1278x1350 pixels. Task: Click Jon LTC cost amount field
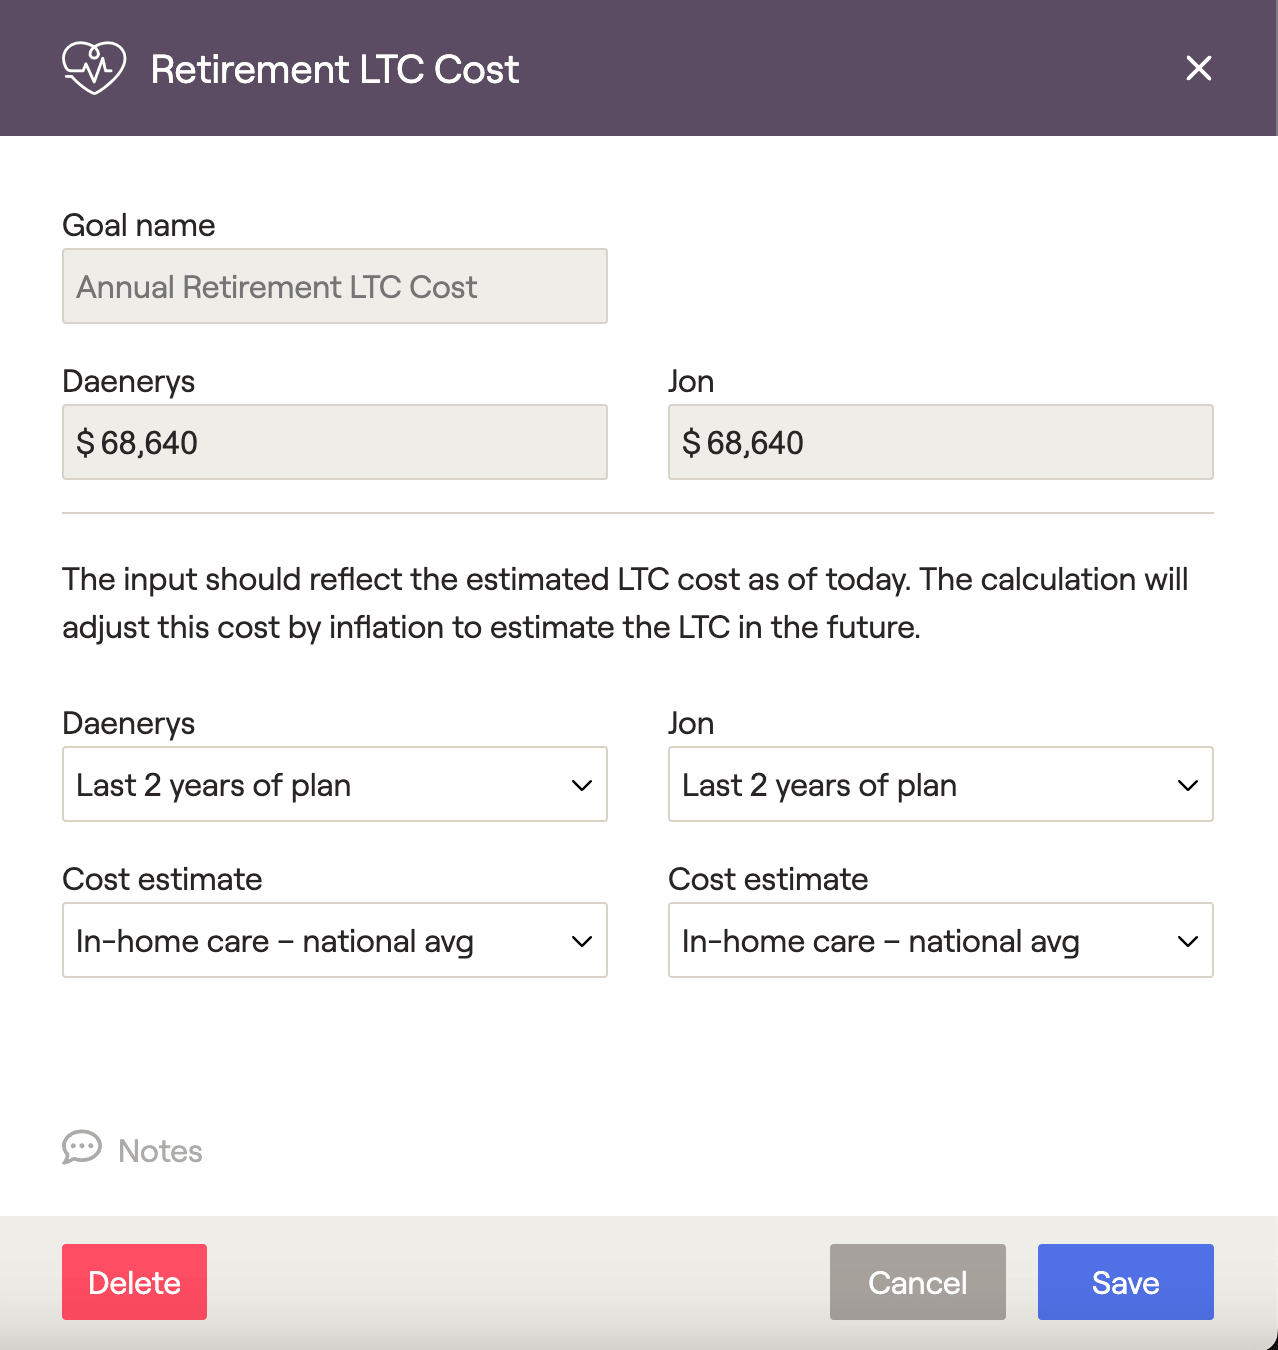(941, 442)
